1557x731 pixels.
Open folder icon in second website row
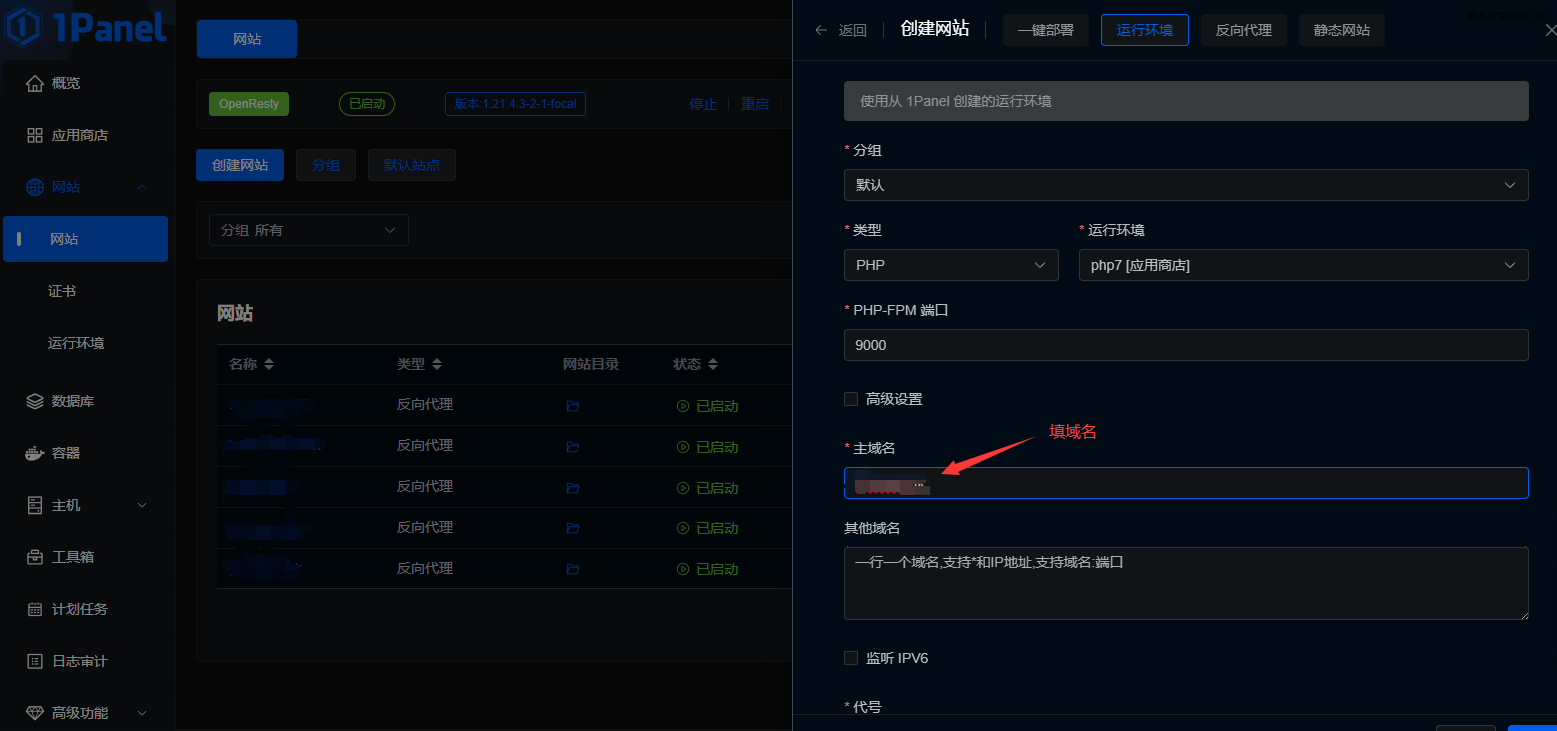click(573, 447)
